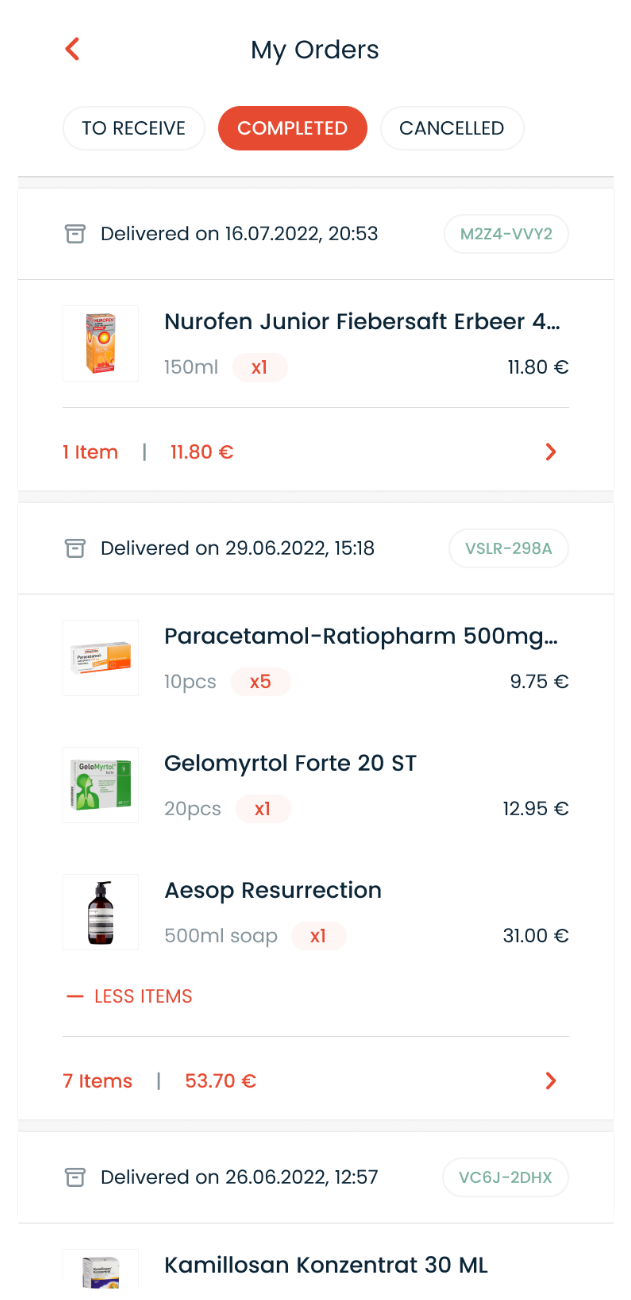The image size is (631, 1300).
Task: Open the Nurofen Junior product thumbnail
Action: pyautogui.click(x=100, y=343)
